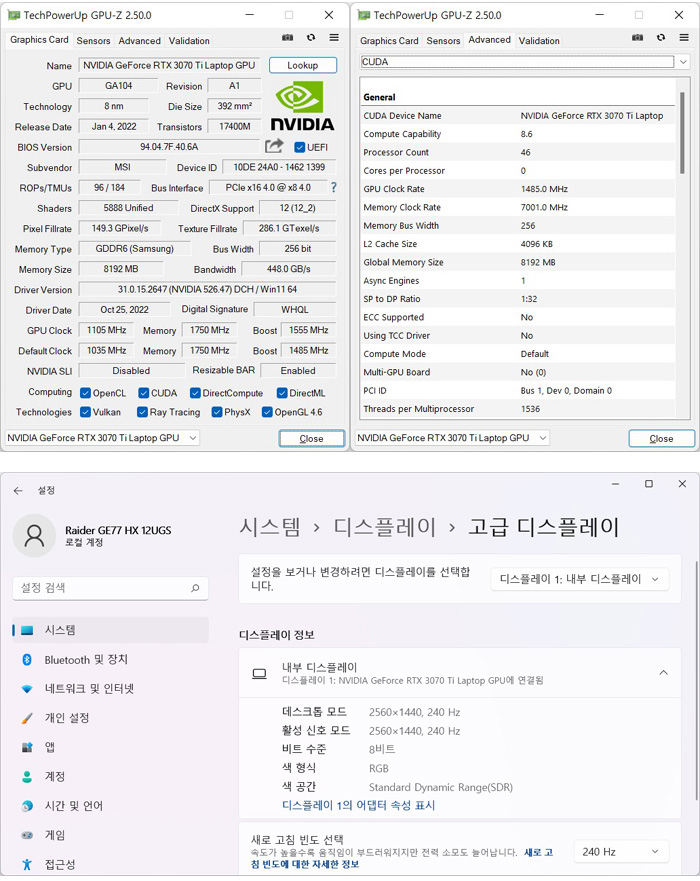Select Graphics Card tab in left GPU-Z window
Image resolution: width=700 pixels, height=881 pixels.
(x=39, y=40)
